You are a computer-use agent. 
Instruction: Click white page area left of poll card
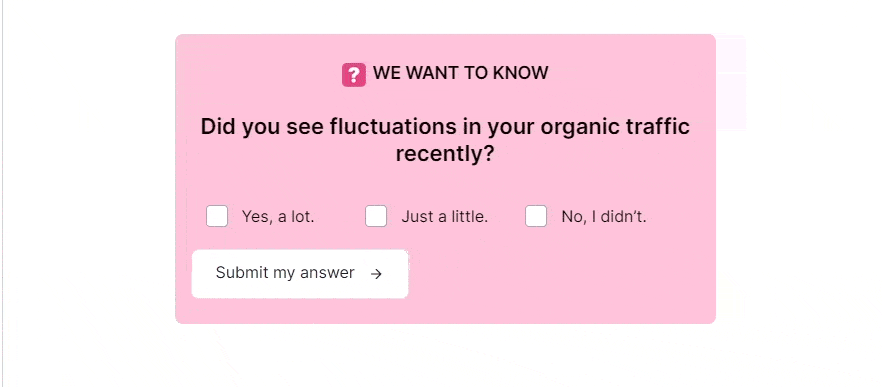(x=90, y=180)
